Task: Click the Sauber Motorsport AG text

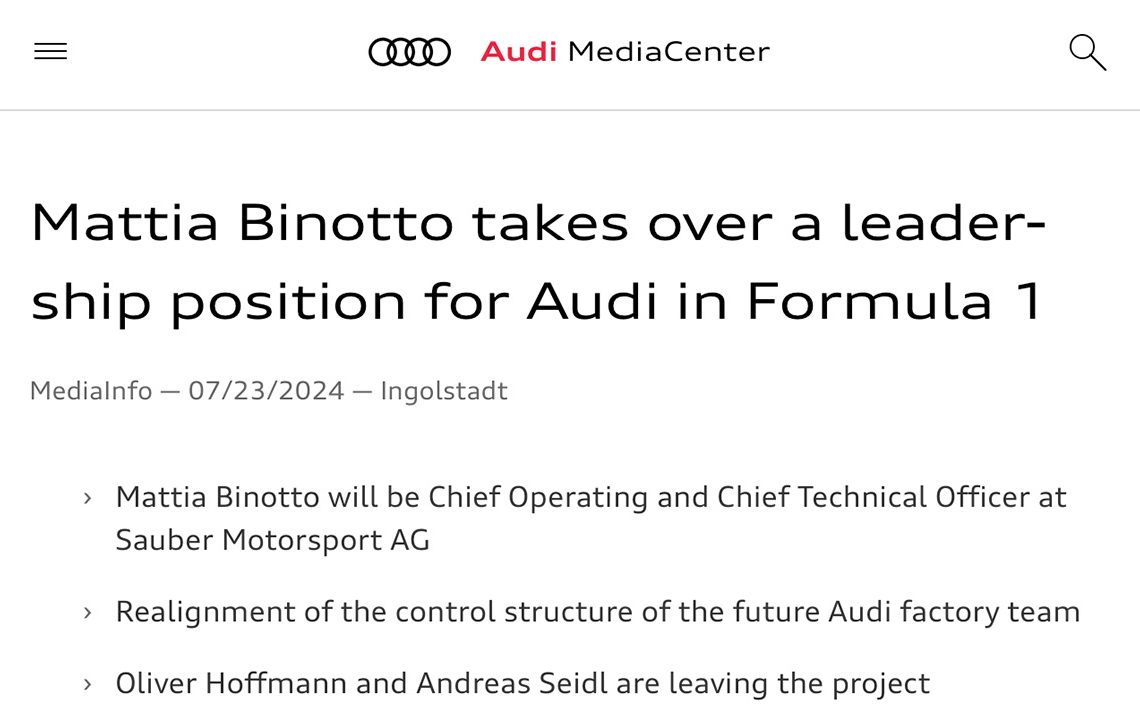Action: click(x=272, y=540)
